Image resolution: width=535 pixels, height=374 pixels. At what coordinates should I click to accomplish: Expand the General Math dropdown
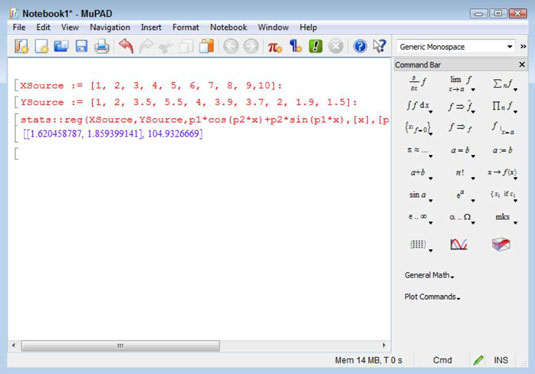pyautogui.click(x=429, y=275)
